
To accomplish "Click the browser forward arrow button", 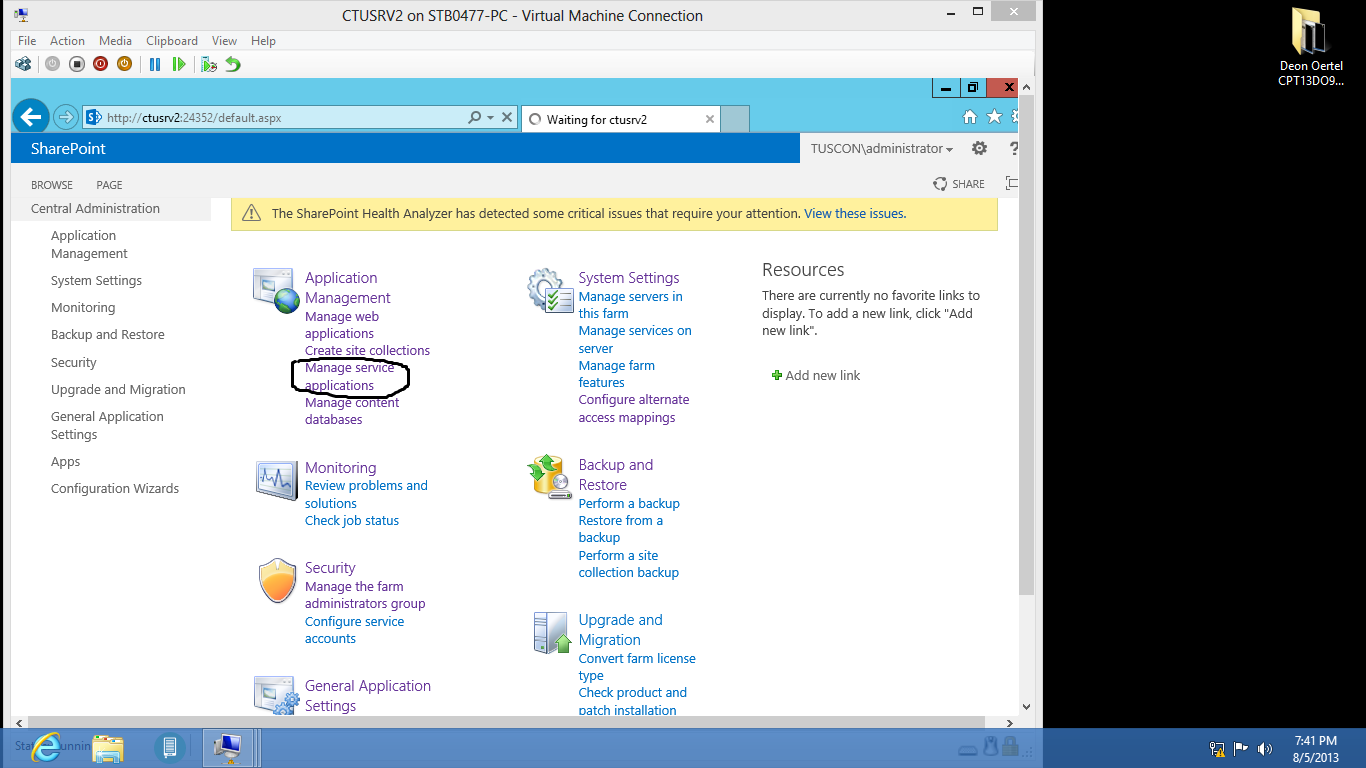I will (65, 117).
